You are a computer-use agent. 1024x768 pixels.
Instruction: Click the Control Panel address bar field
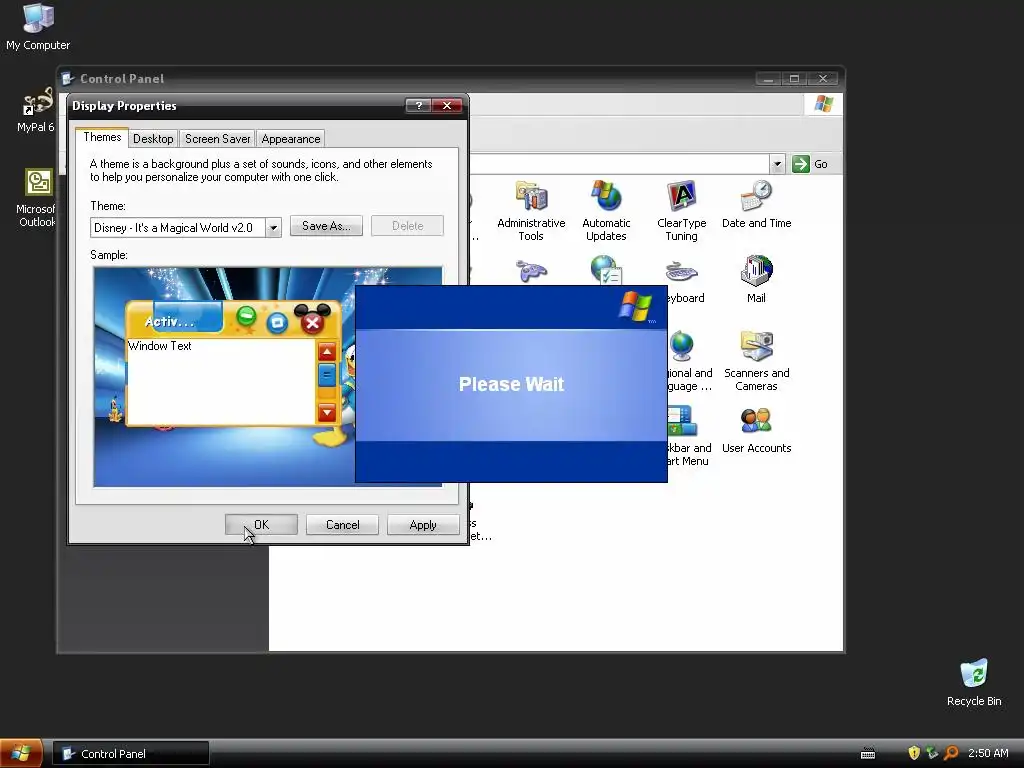619,164
